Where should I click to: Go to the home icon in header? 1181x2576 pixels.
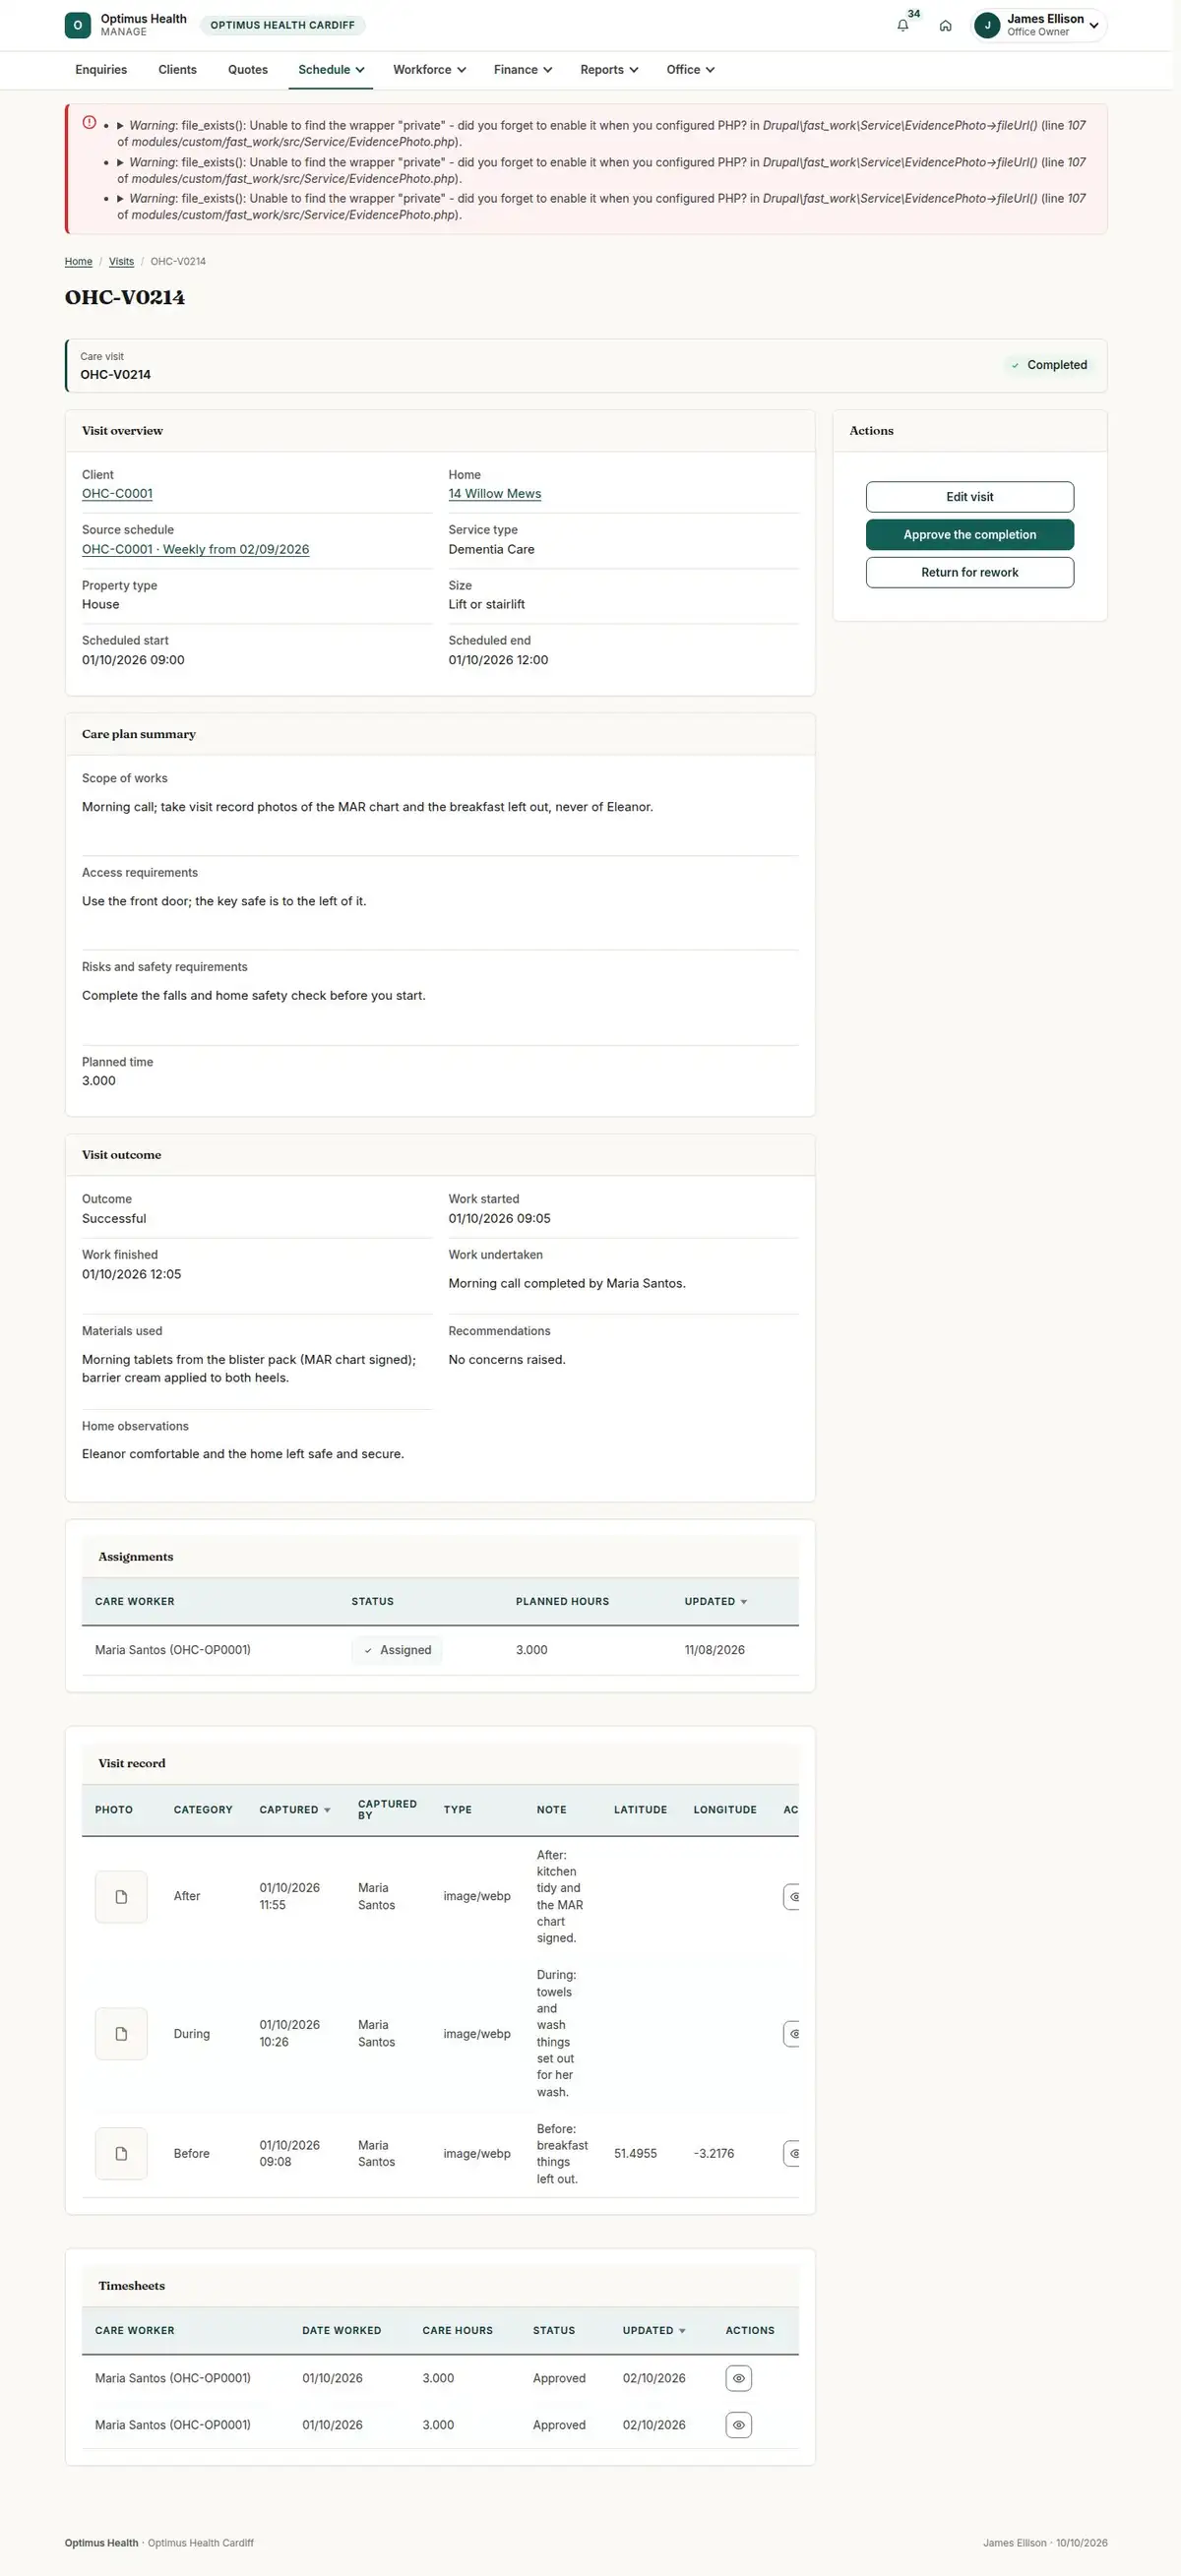tap(945, 25)
